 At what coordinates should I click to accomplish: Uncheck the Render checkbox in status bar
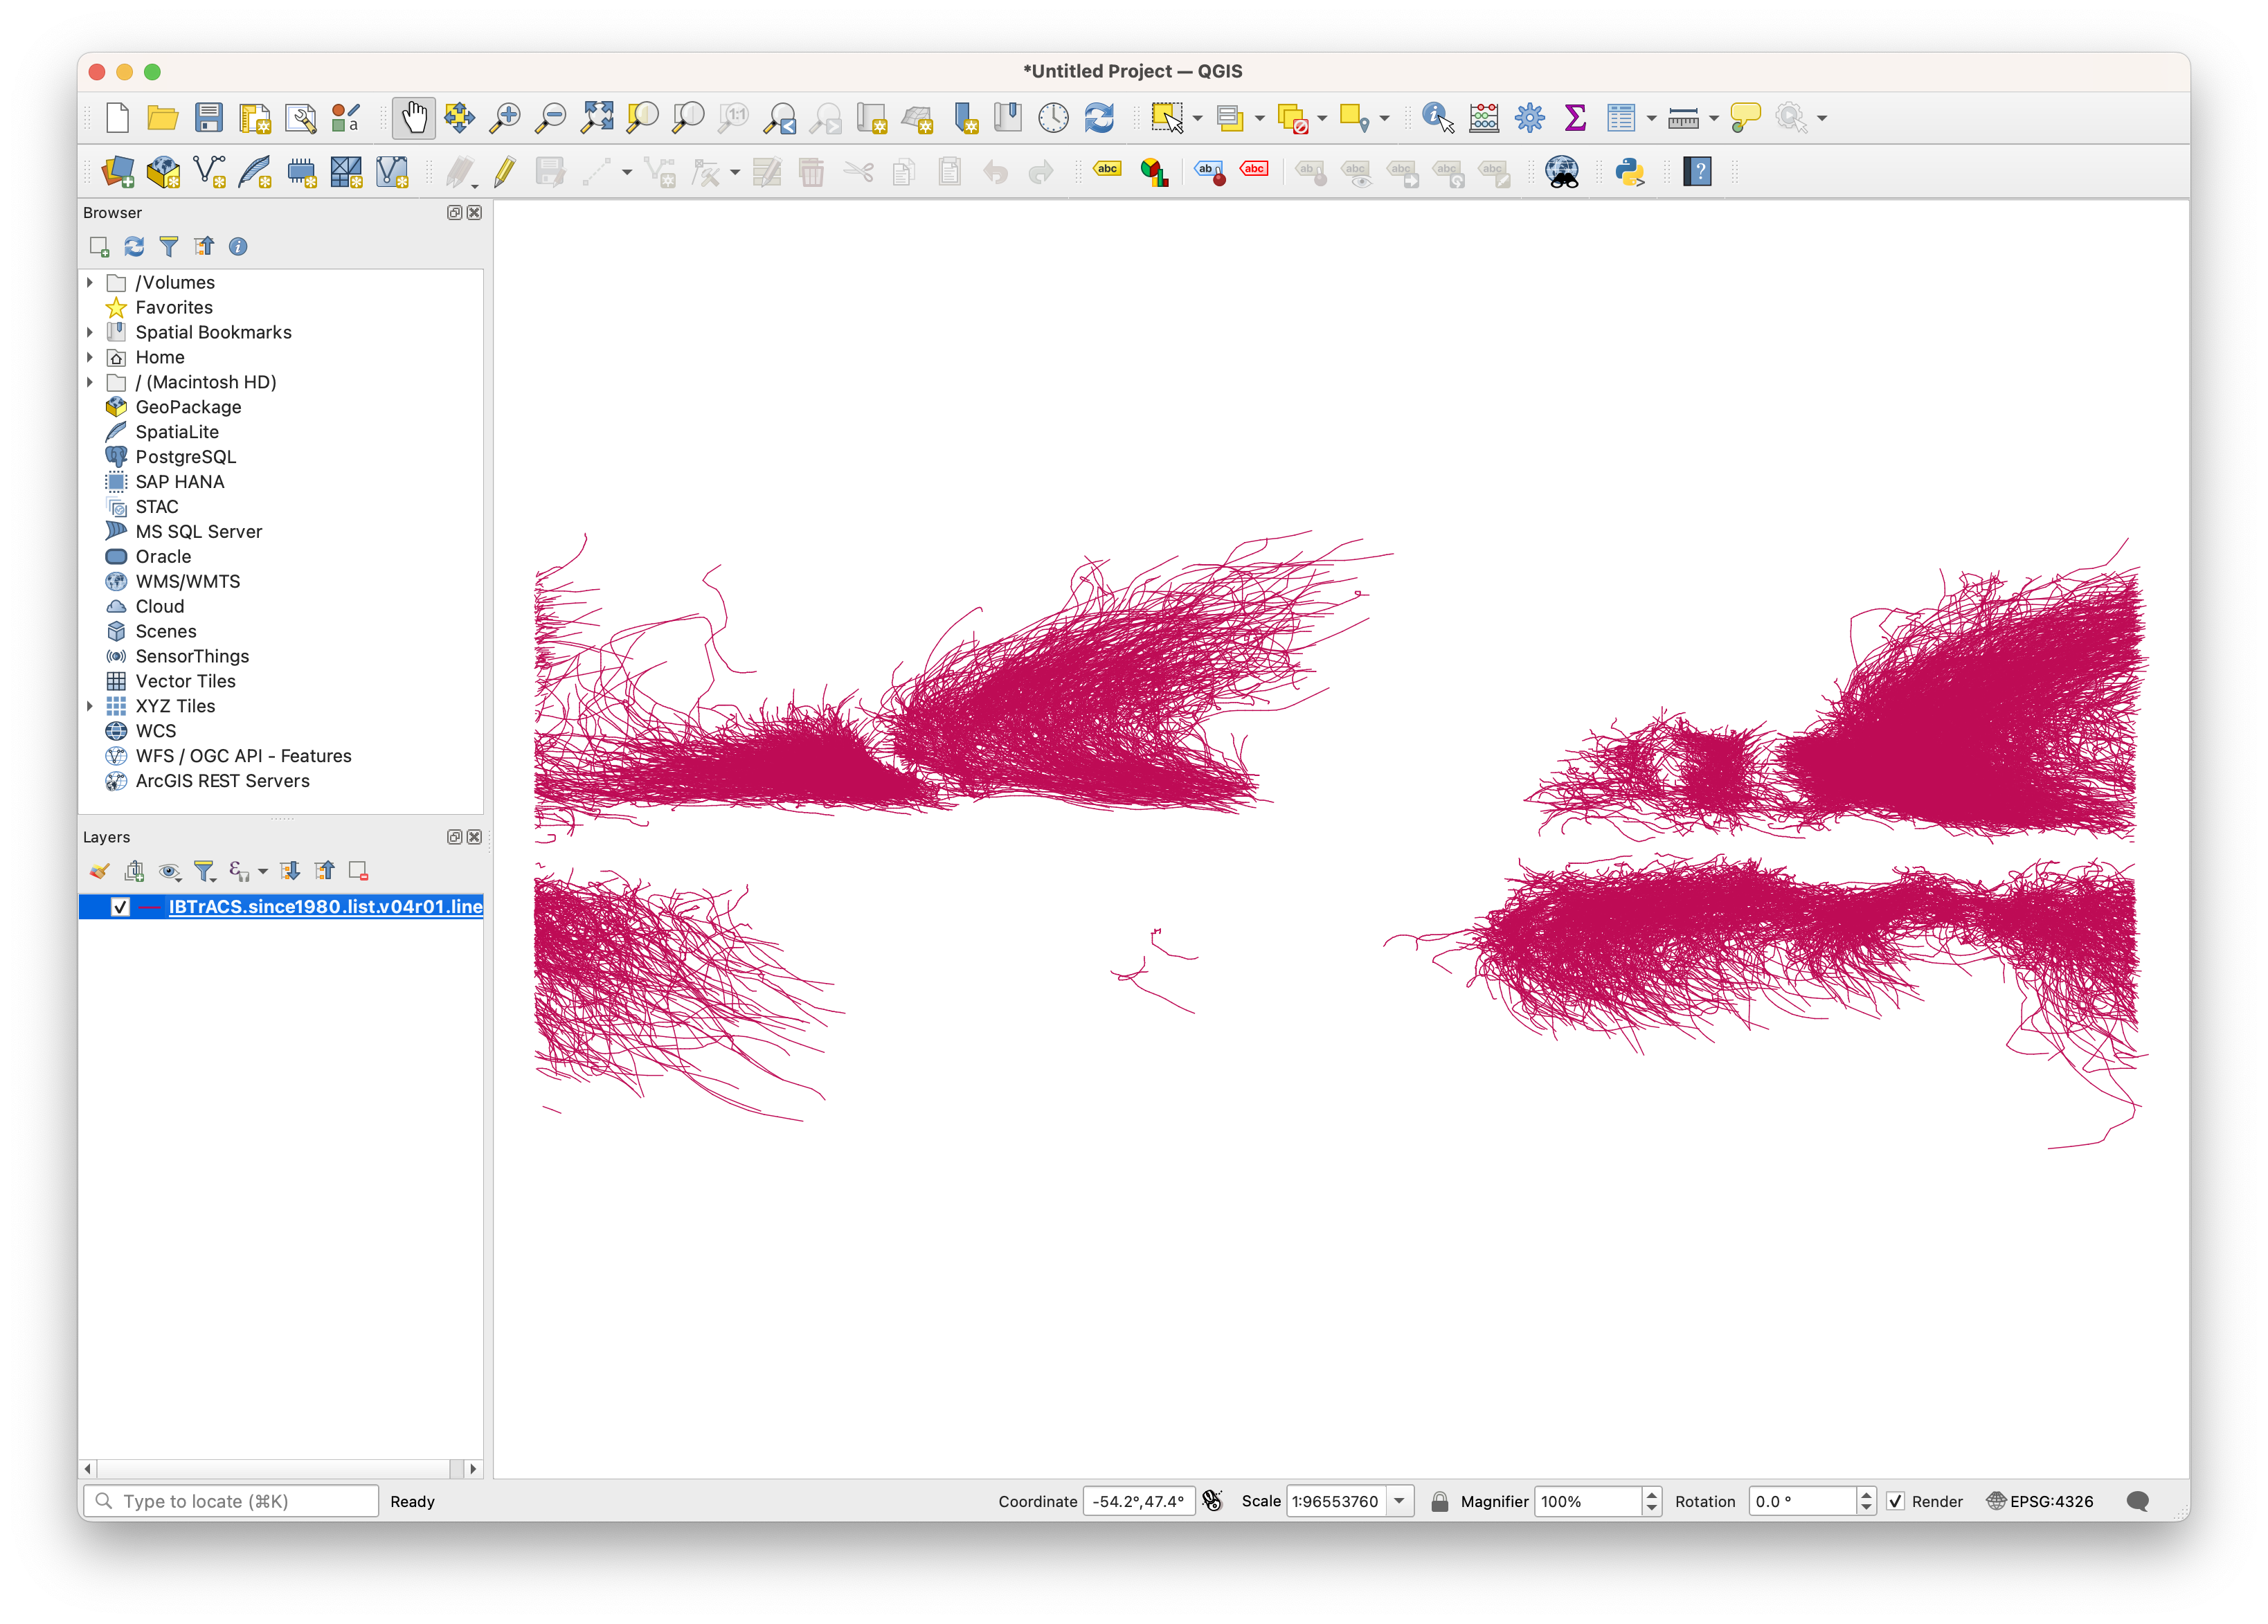click(x=1895, y=1501)
